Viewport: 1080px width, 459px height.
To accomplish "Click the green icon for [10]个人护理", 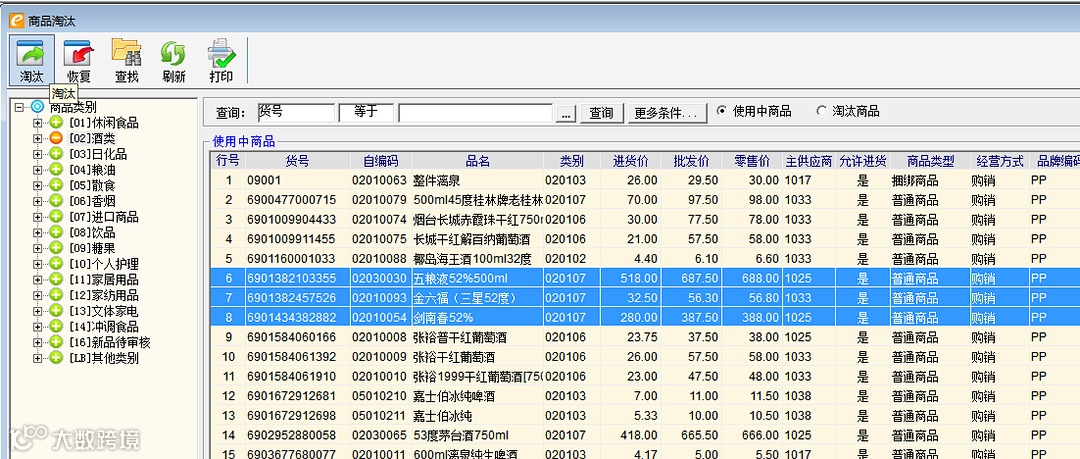I will [56, 264].
